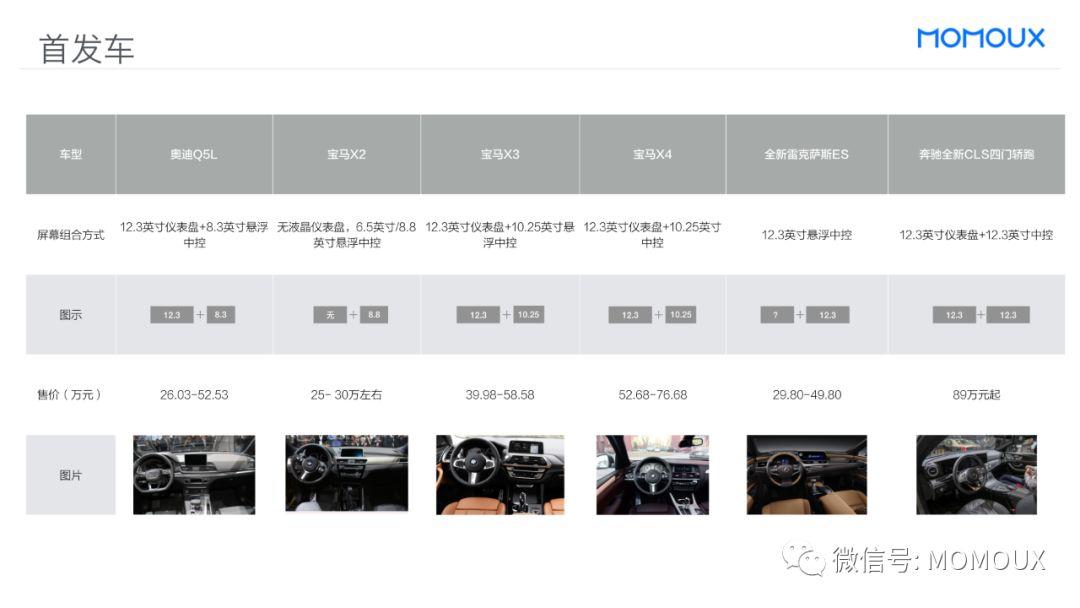The width and height of the screenshot is (1080, 608).
Task: Click the price 25- 30万左右
Action: click(x=346, y=395)
